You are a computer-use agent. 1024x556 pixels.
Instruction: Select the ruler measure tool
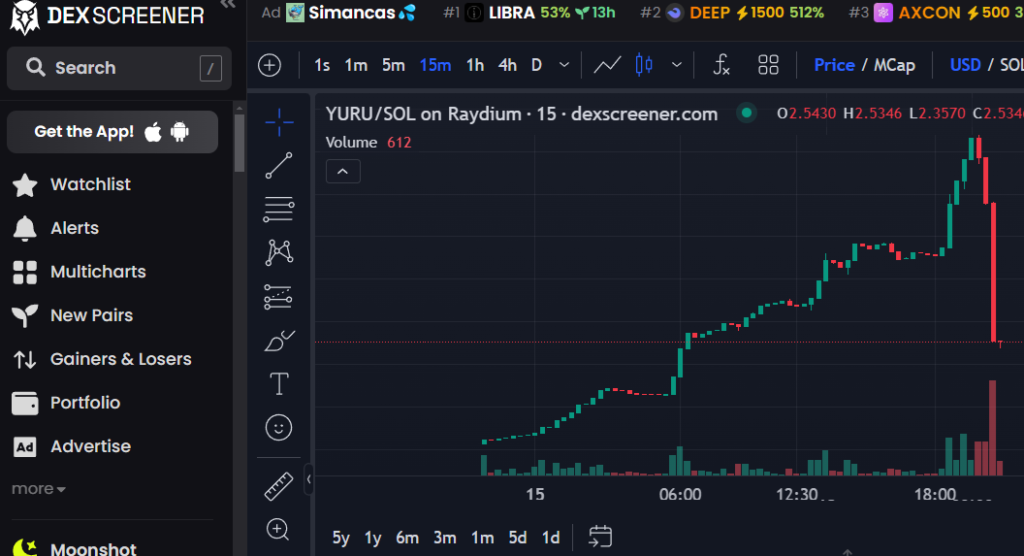pyautogui.click(x=279, y=487)
